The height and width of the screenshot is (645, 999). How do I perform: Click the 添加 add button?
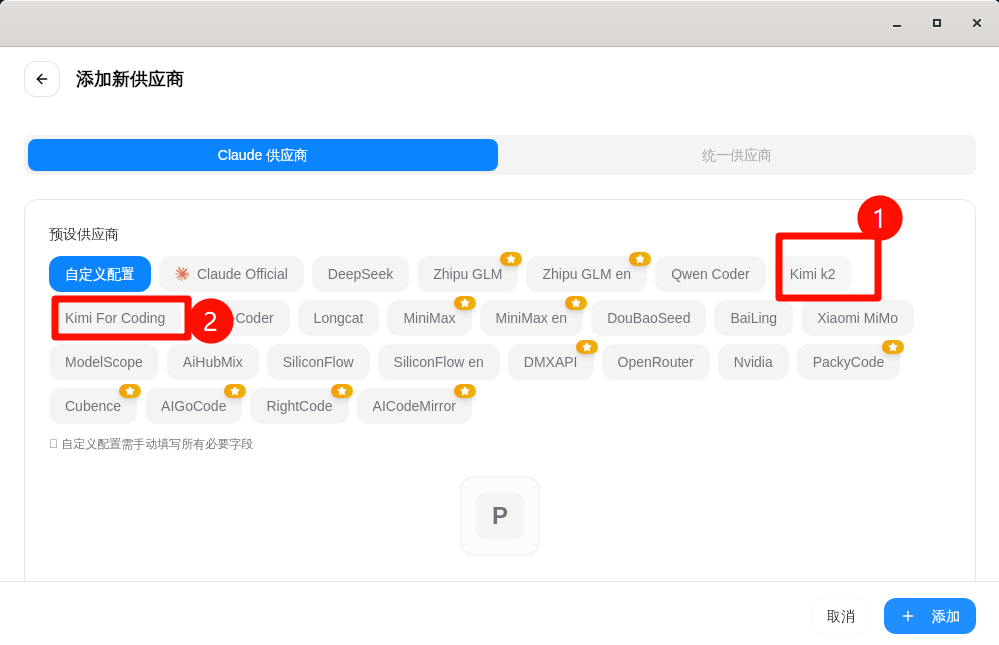click(x=929, y=616)
